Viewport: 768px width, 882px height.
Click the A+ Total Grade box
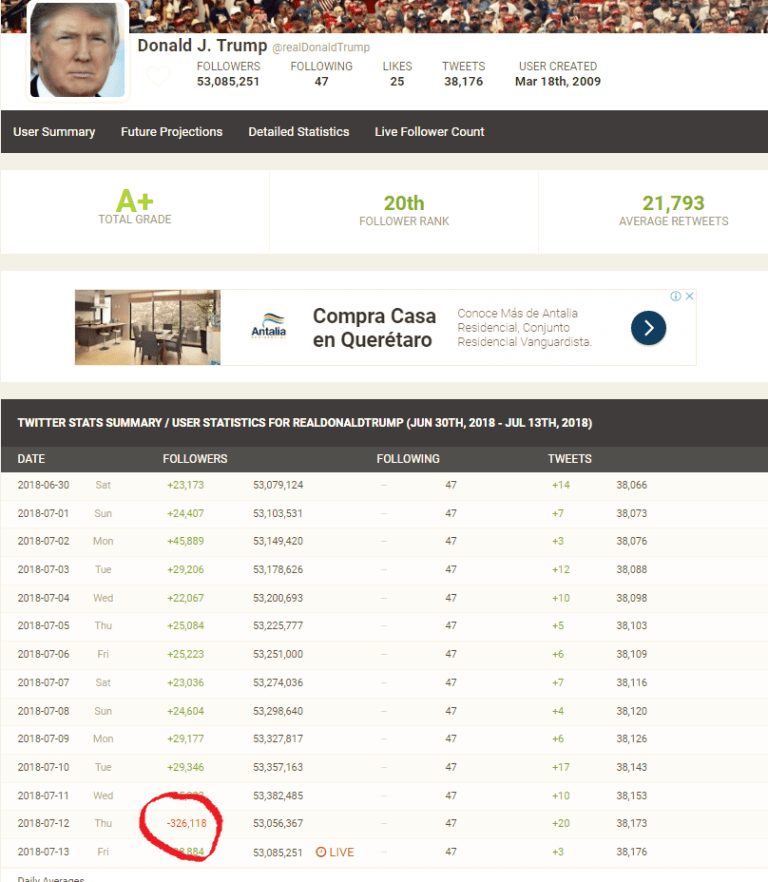(x=135, y=209)
